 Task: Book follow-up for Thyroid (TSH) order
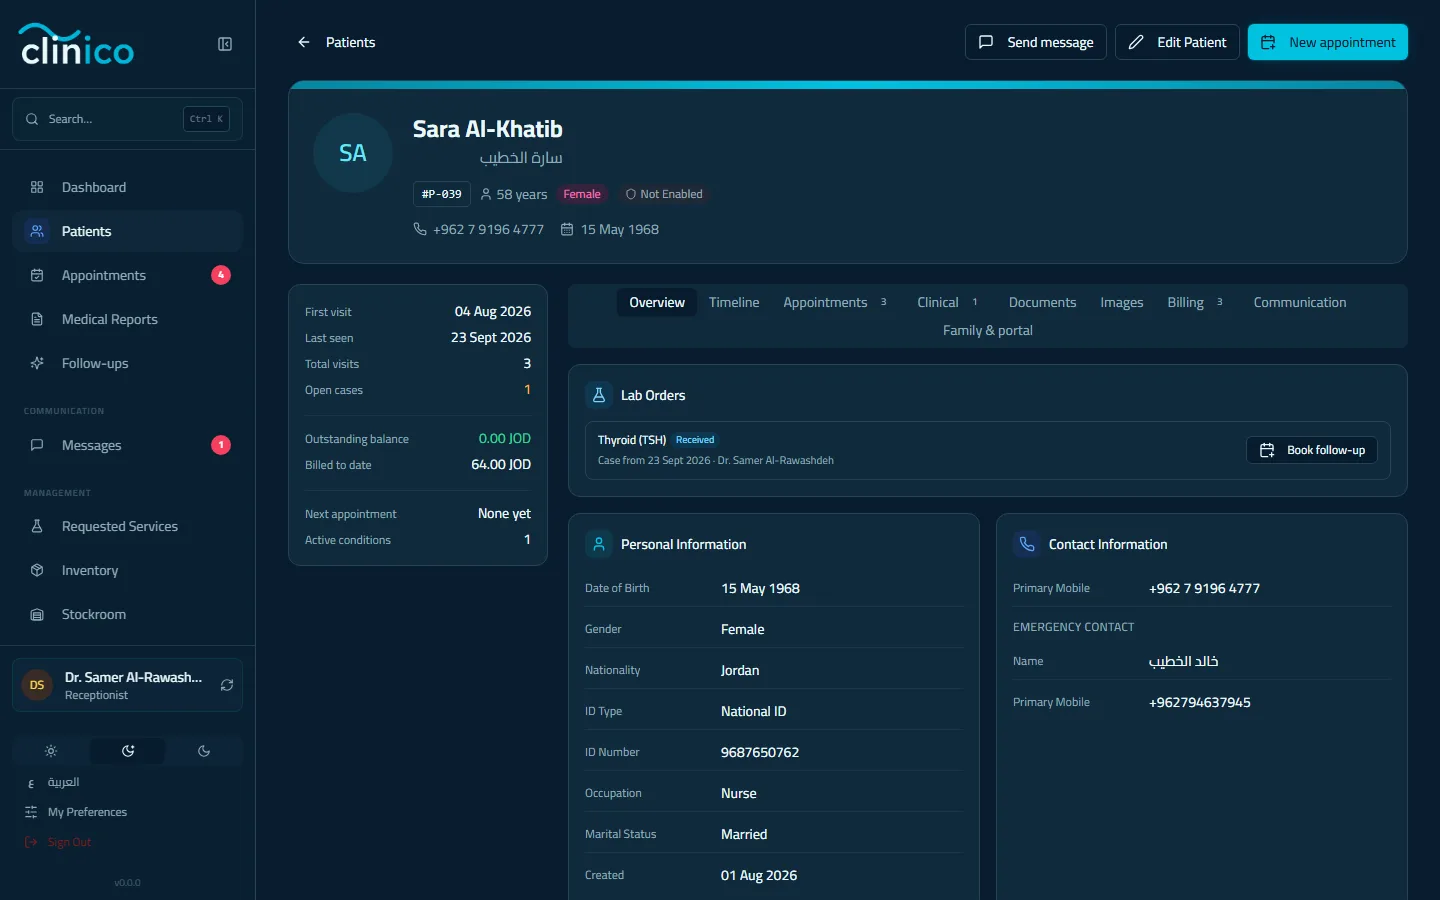pos(1312,450)
